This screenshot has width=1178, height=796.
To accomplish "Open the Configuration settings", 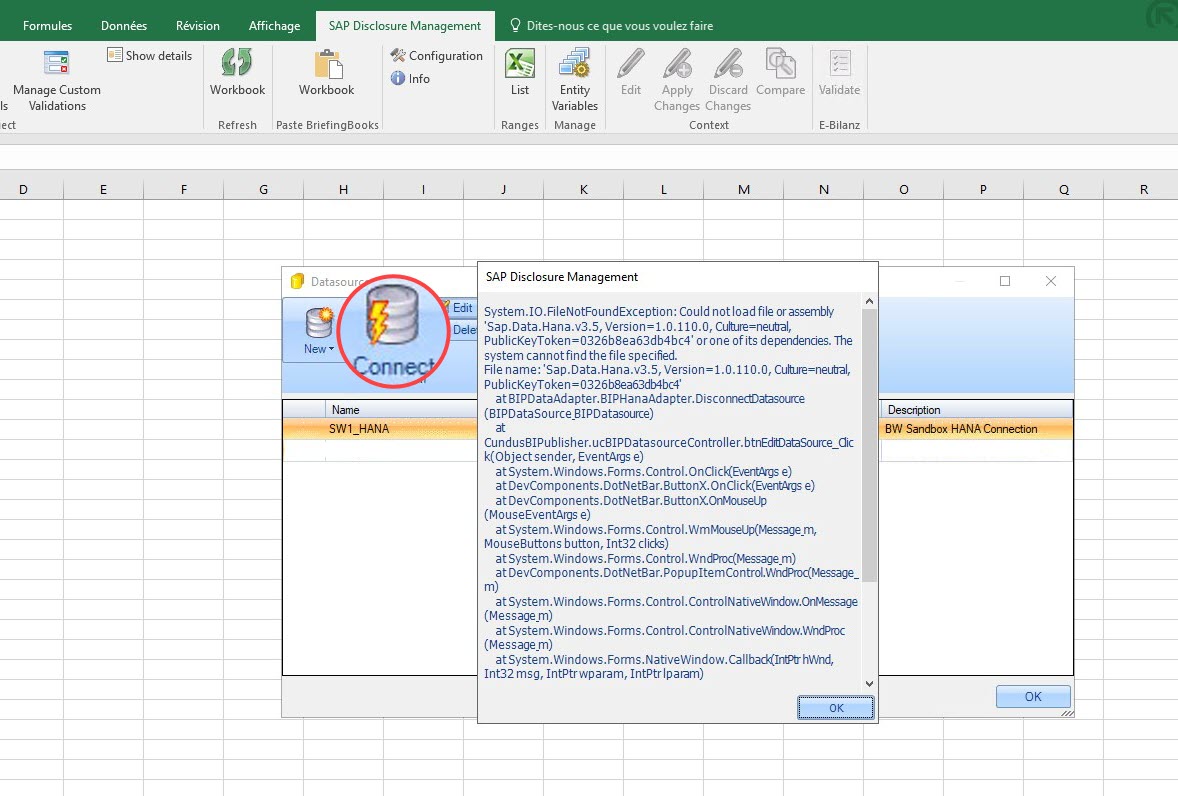I will pos(436,56).
